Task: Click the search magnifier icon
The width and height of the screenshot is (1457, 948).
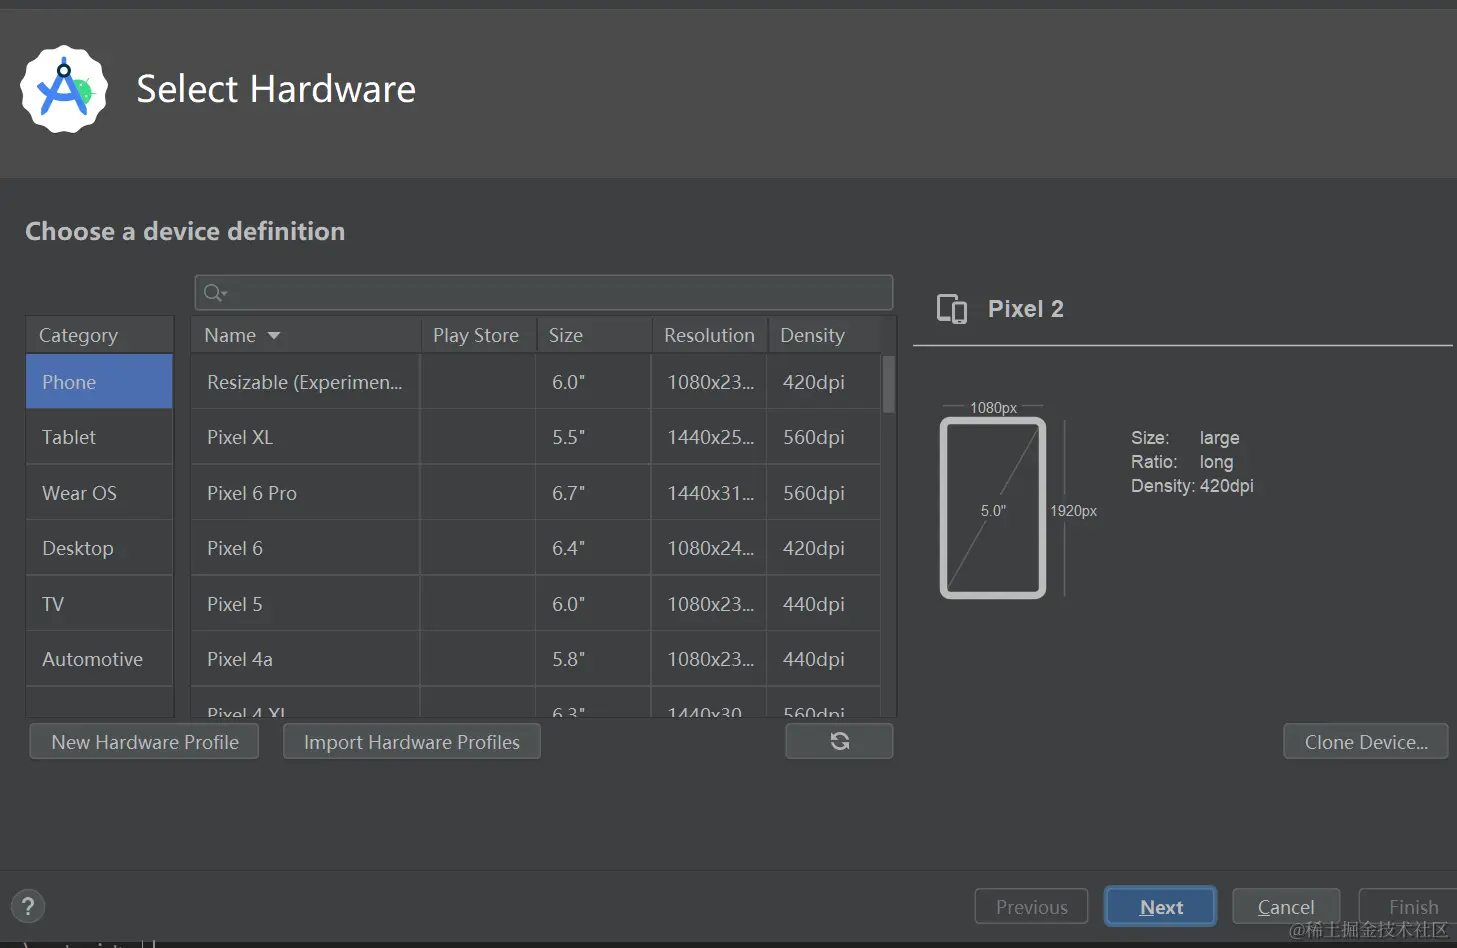Action: [214, 293]
